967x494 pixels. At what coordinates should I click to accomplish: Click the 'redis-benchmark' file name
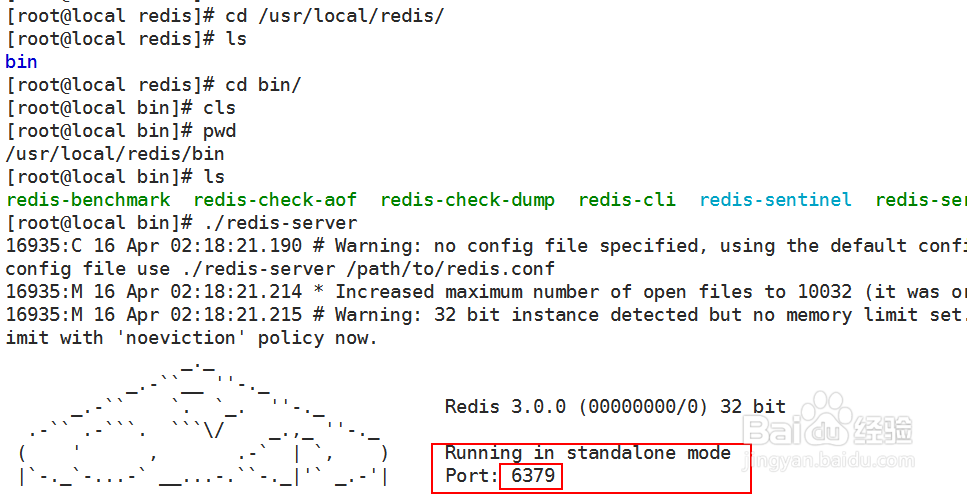click(88, 200)
